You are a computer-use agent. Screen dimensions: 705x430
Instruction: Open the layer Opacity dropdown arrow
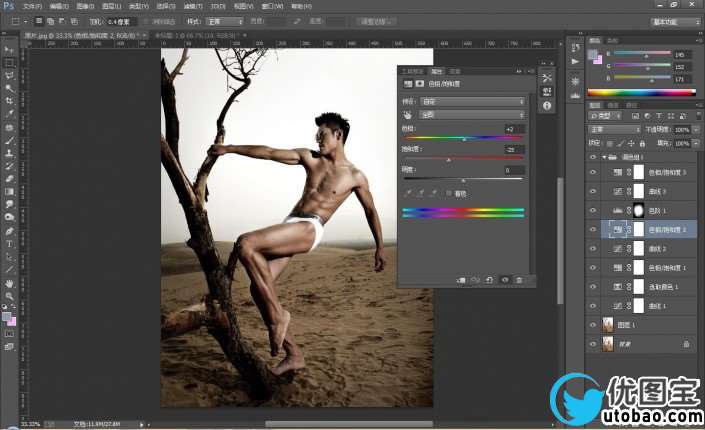pos(696,130)
